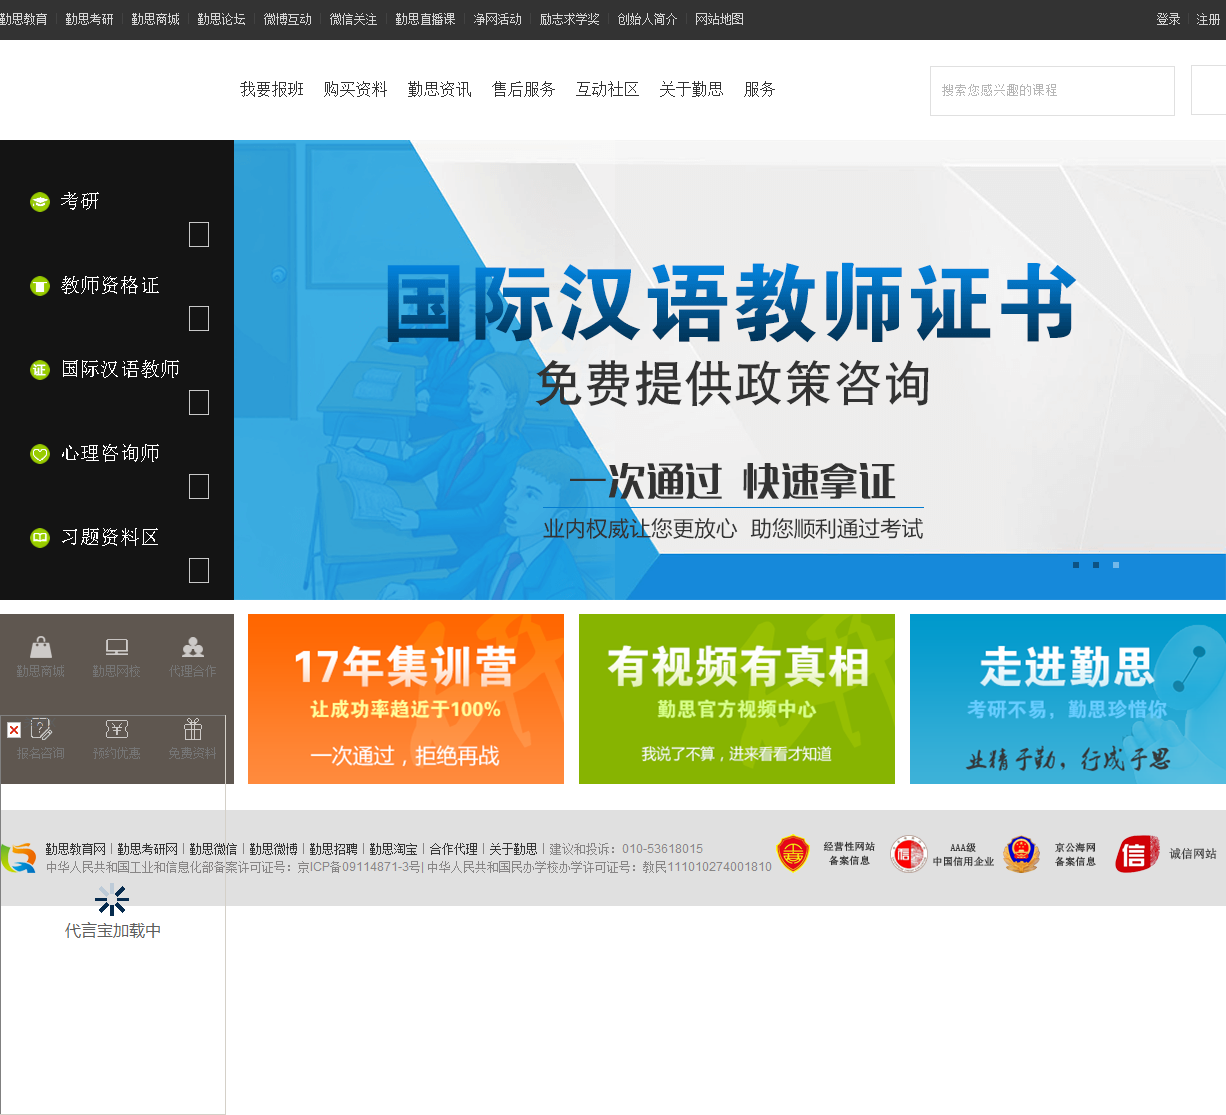Click 勤思考研 in the top bar

pos(89,19)
